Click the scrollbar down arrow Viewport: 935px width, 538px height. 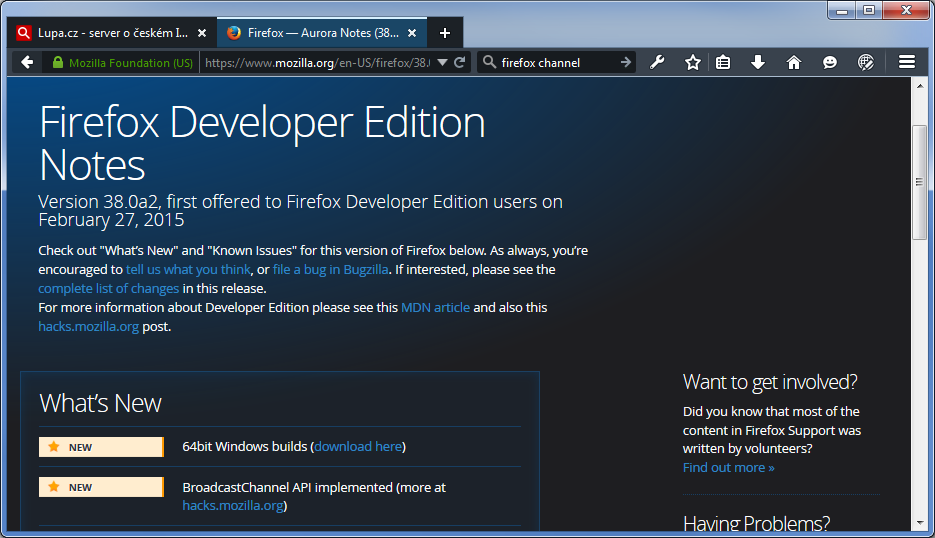pyautogui.click(x=919, y=522)
